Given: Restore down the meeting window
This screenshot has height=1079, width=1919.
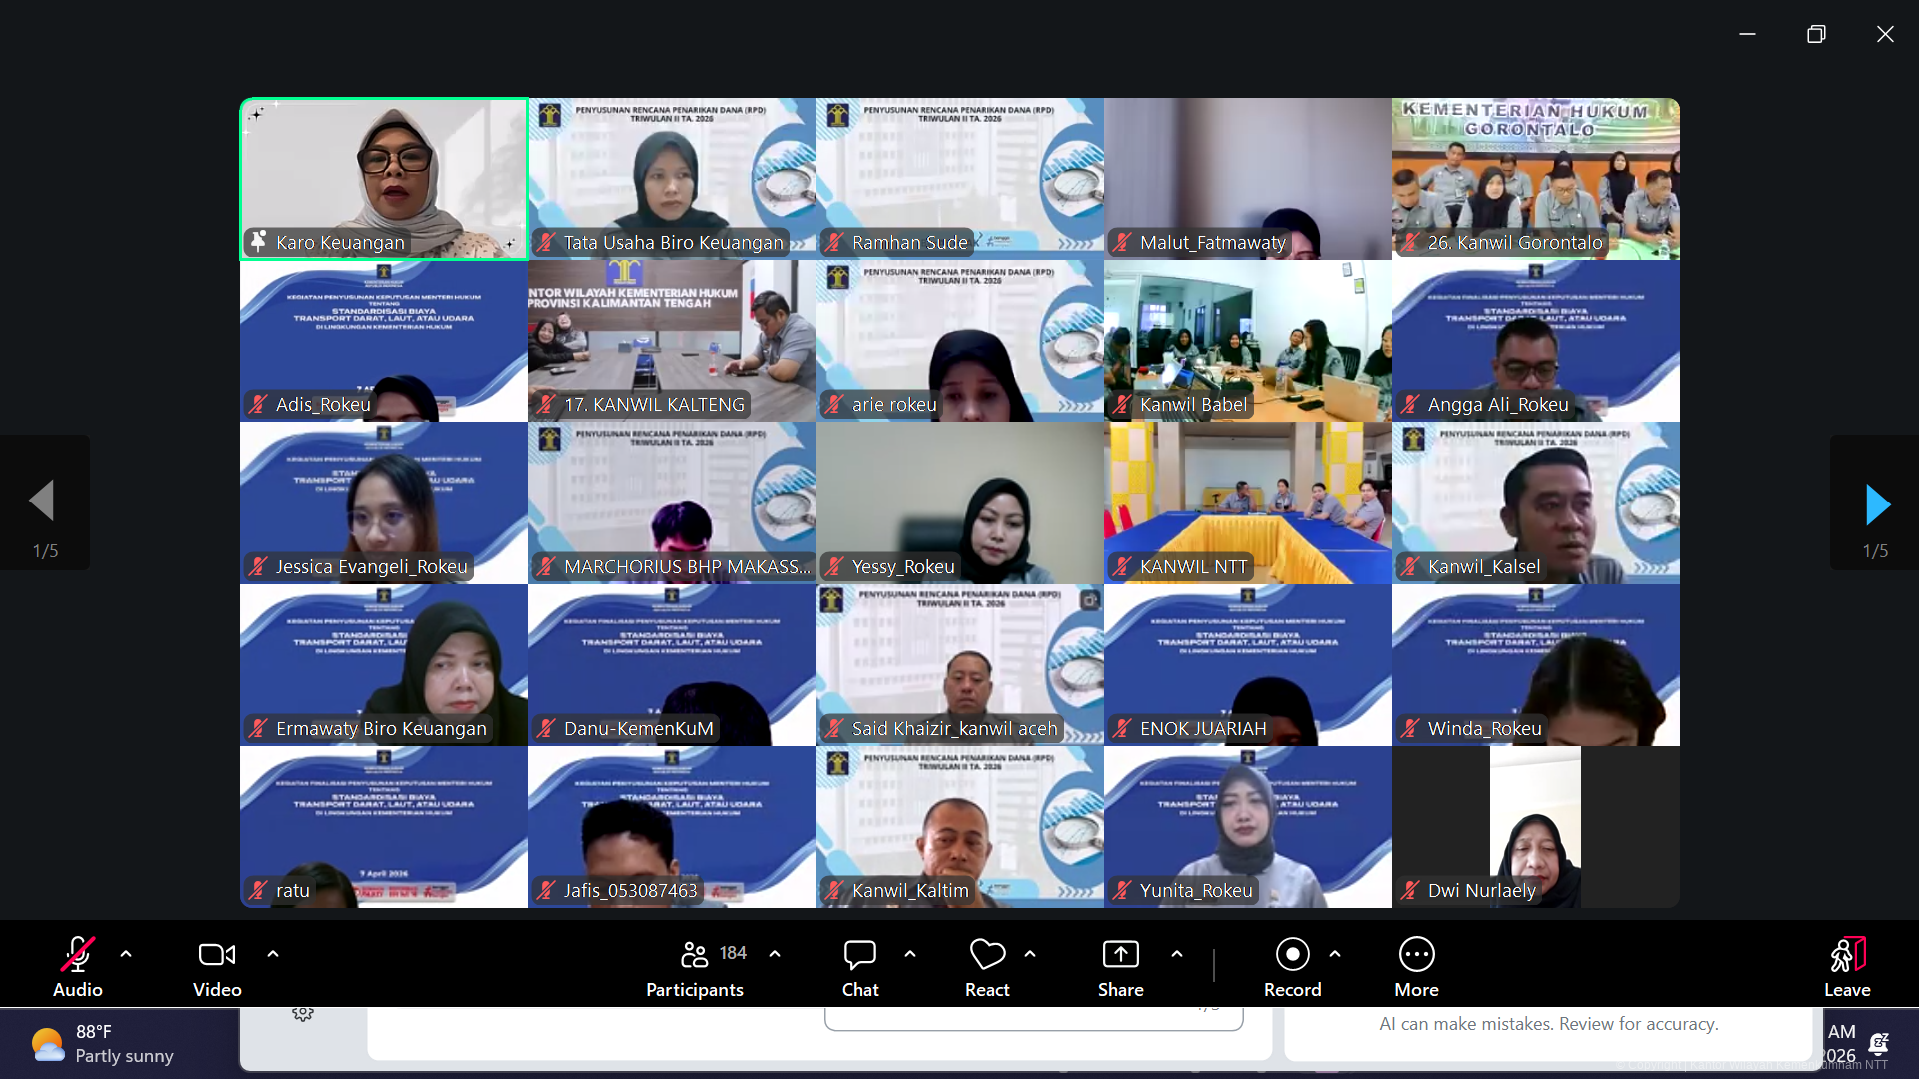Looking at the screenshot, I should (x=1816, y=34).
